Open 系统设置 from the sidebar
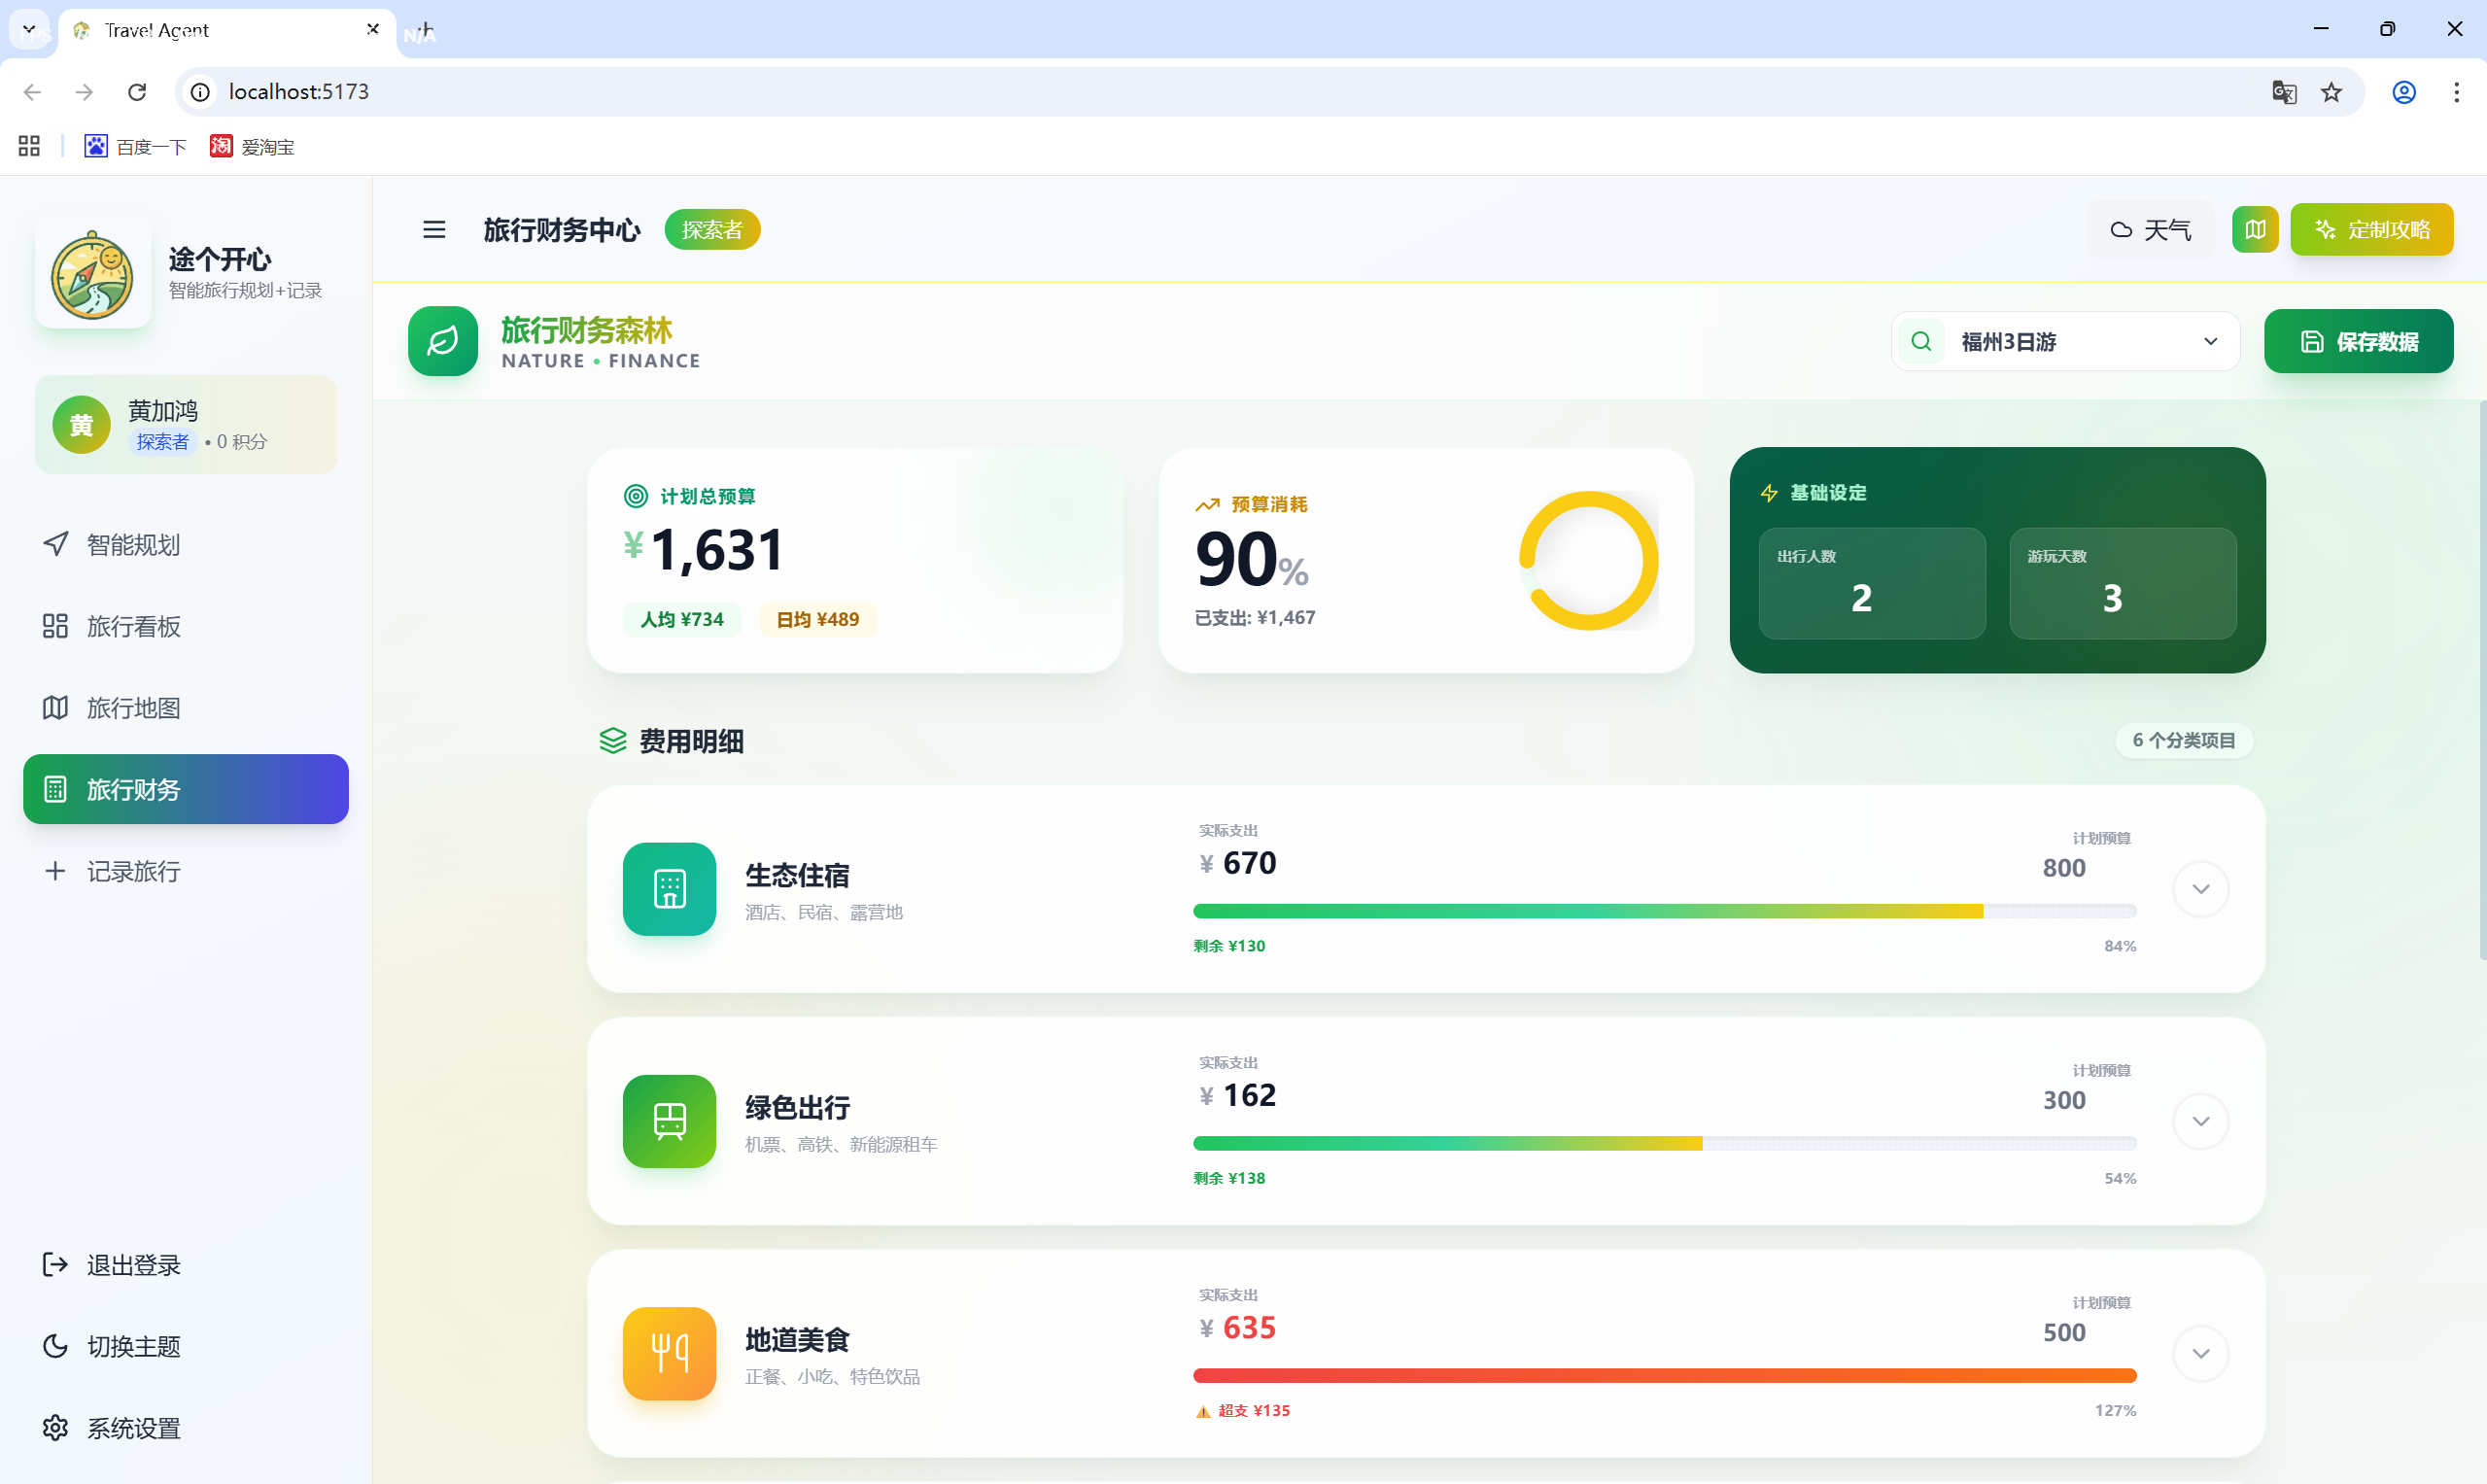 point(133,1428)
